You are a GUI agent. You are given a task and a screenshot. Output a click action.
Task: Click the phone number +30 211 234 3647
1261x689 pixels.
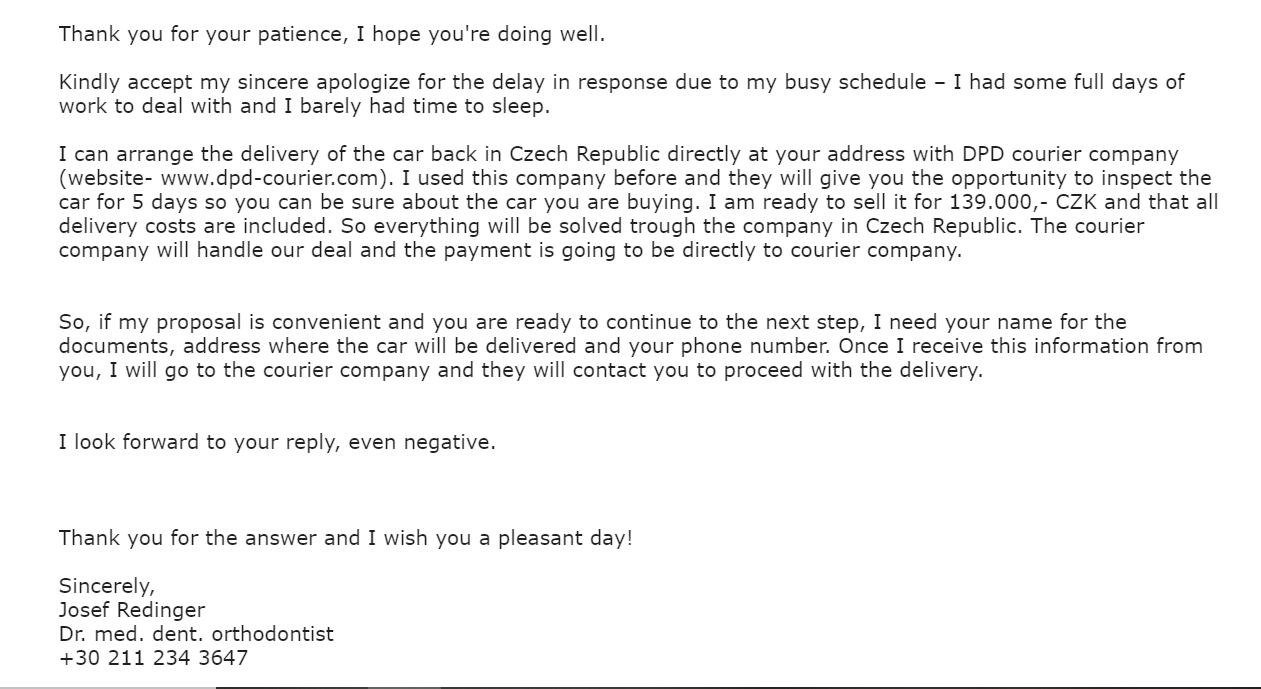pyautogui.click(x=153, y=658)
